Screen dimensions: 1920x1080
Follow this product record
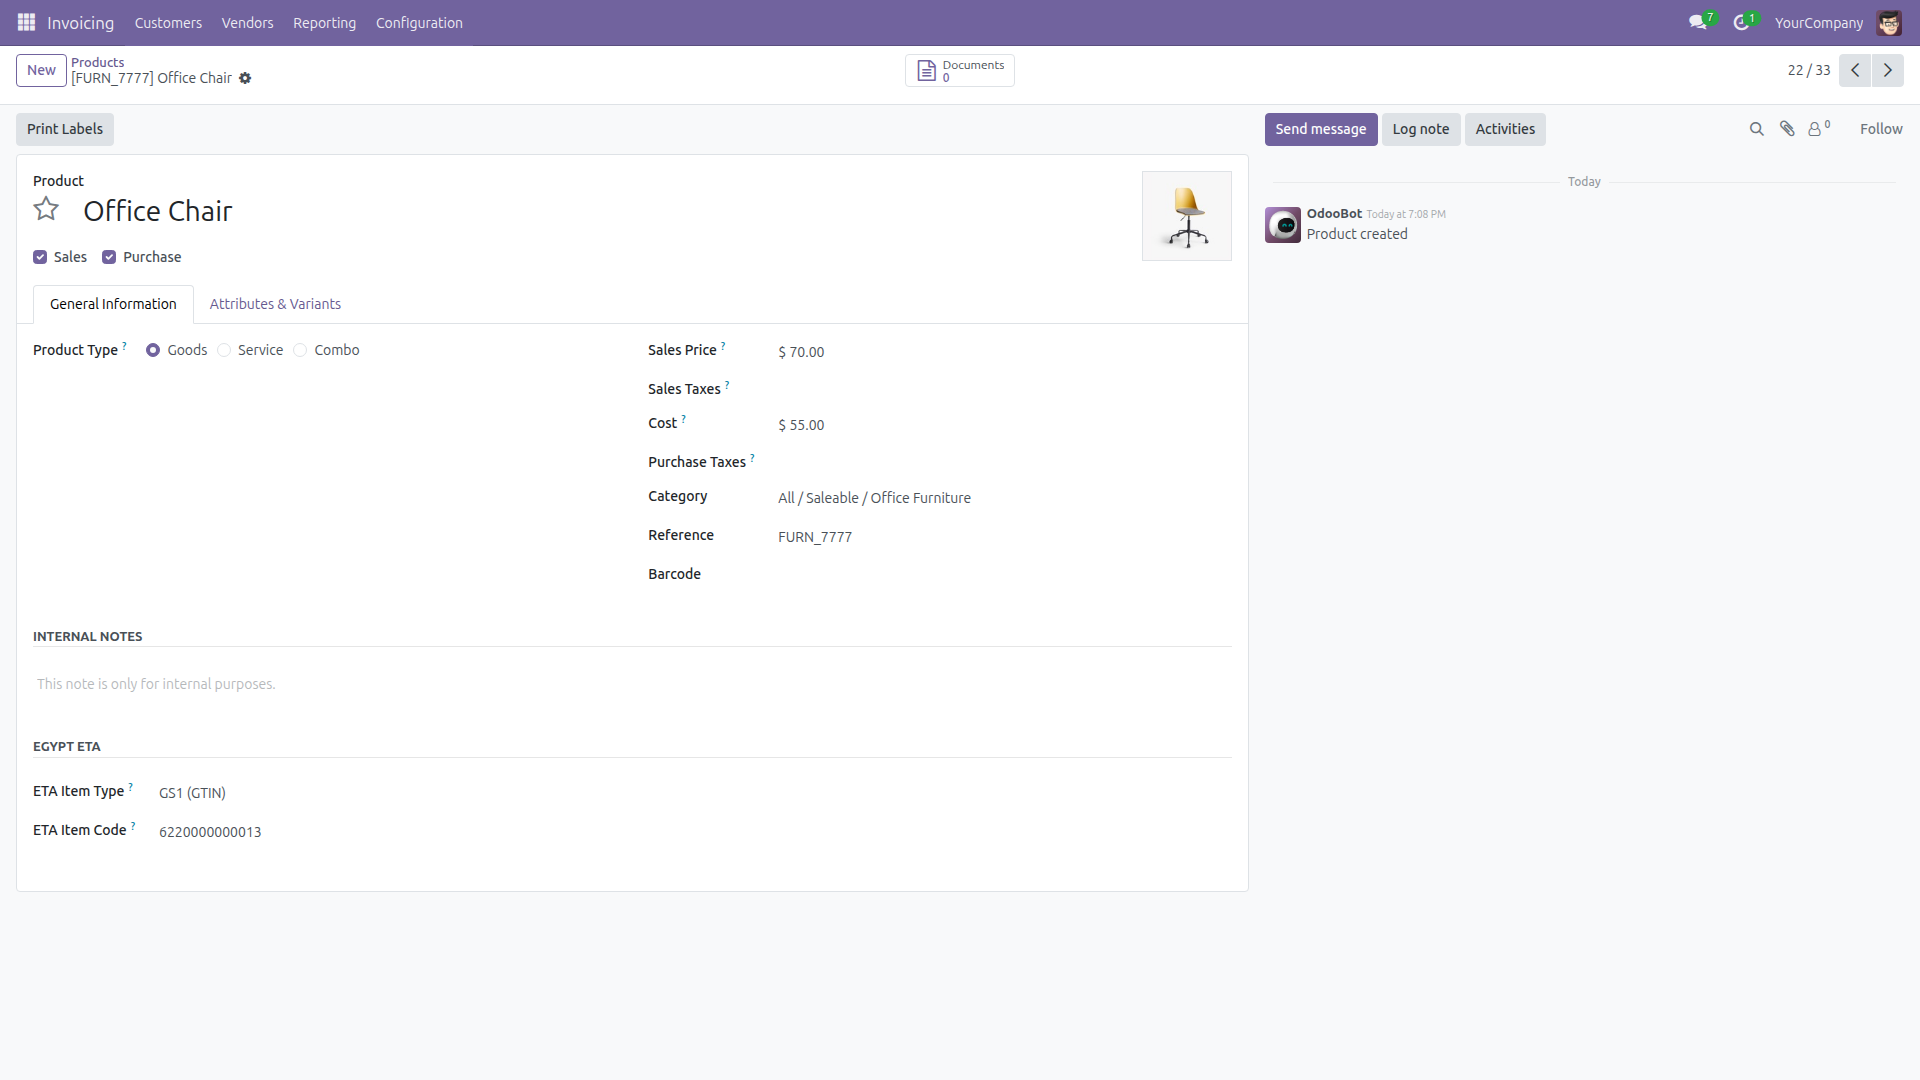pyautogui.click(x=1881, y=129)
